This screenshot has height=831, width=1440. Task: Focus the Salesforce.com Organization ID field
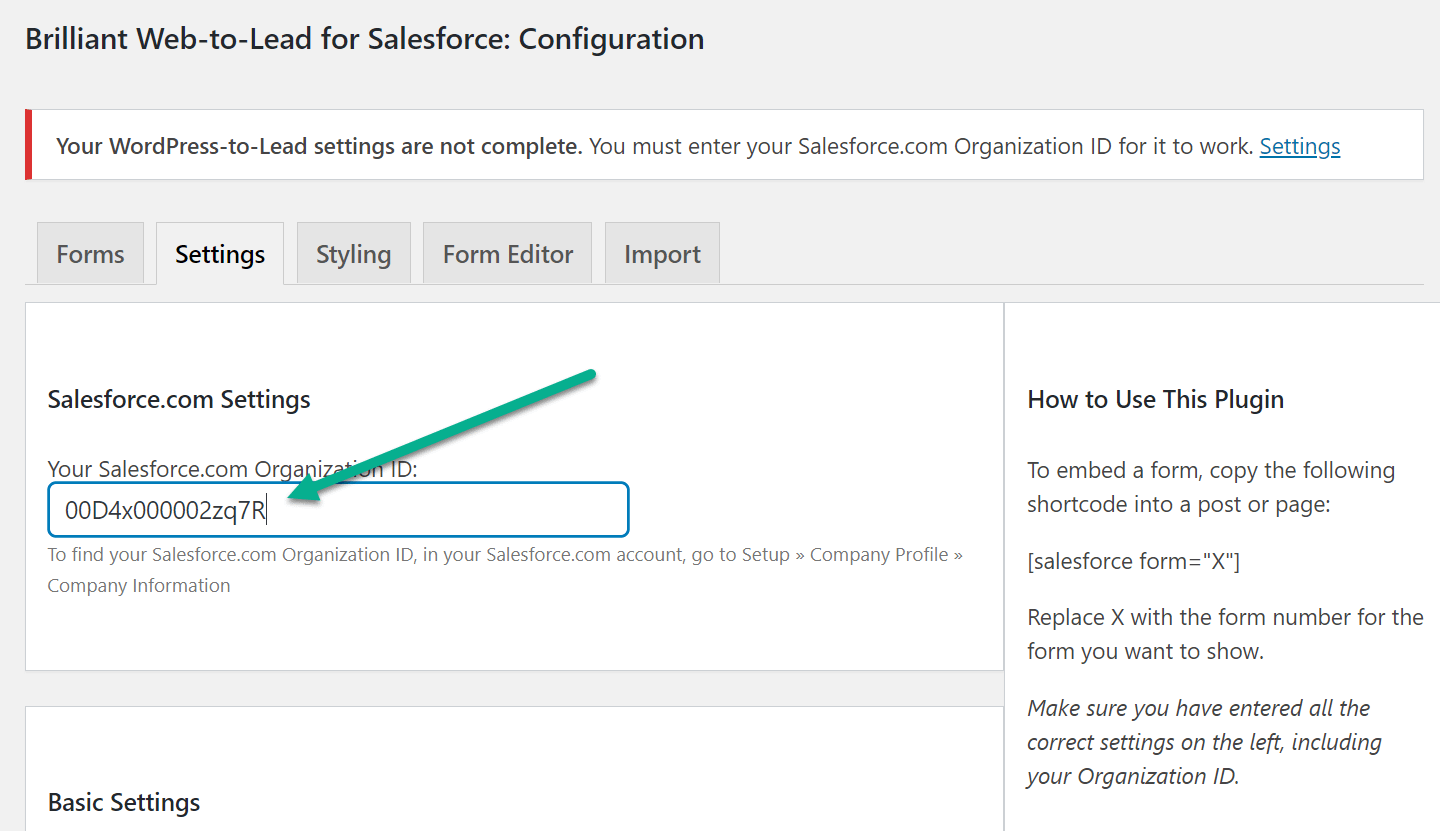click(338, 510)
